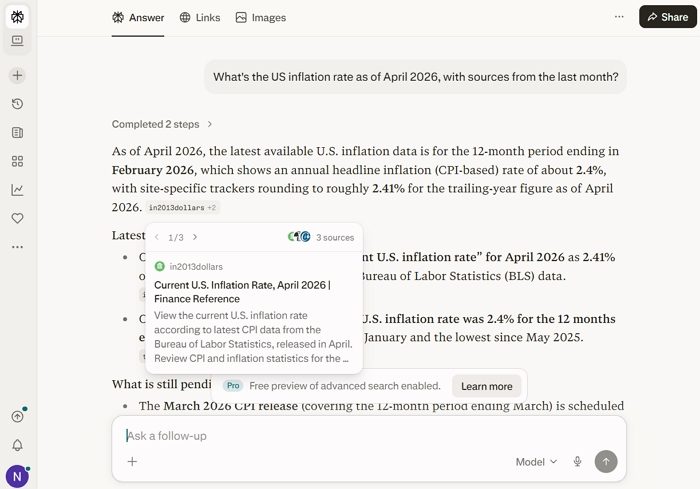Click the microphone dictation icon
The height and width of the screenshot is (489, 700).
click(577, 461)
